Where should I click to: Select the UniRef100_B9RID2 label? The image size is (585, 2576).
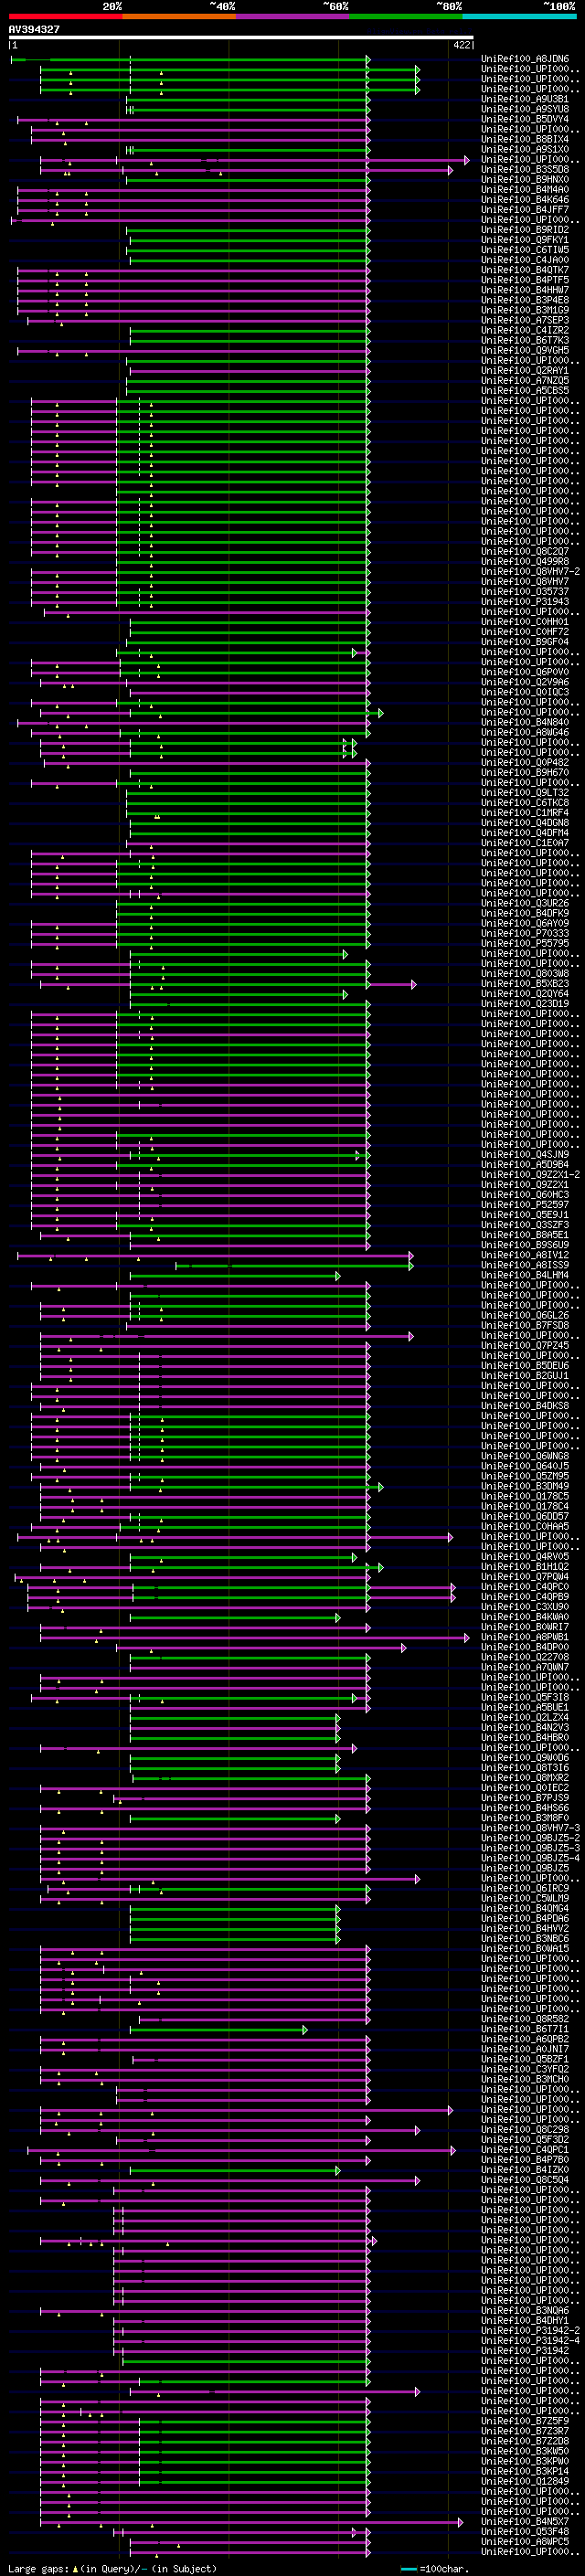[x=525, y=230]
